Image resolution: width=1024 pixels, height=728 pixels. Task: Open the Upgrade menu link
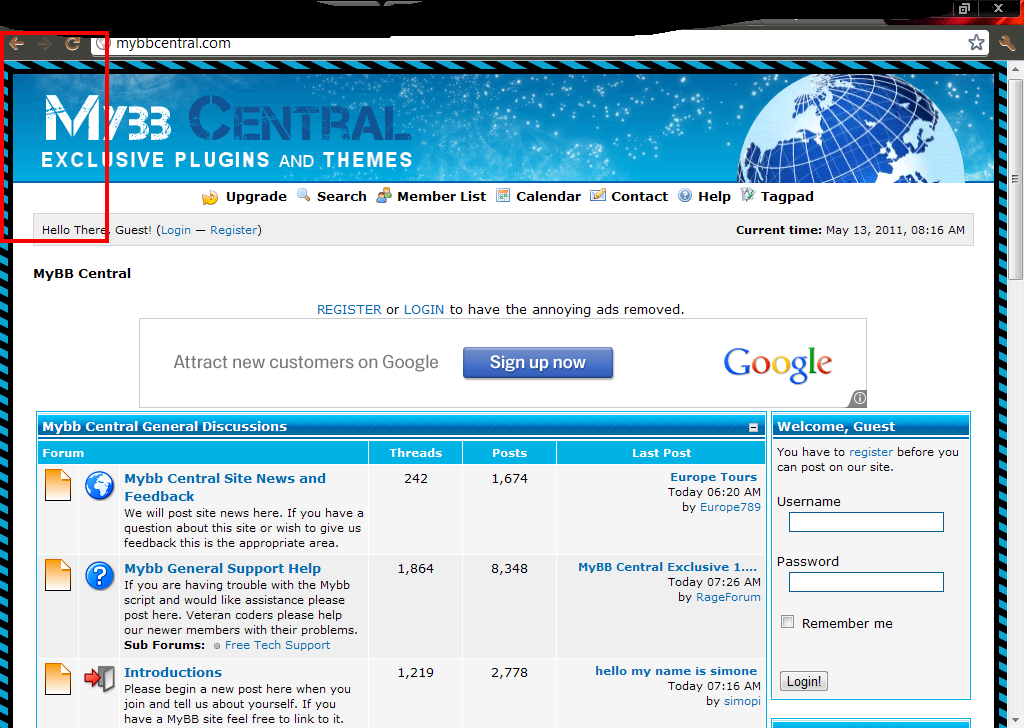click(256, 197)
